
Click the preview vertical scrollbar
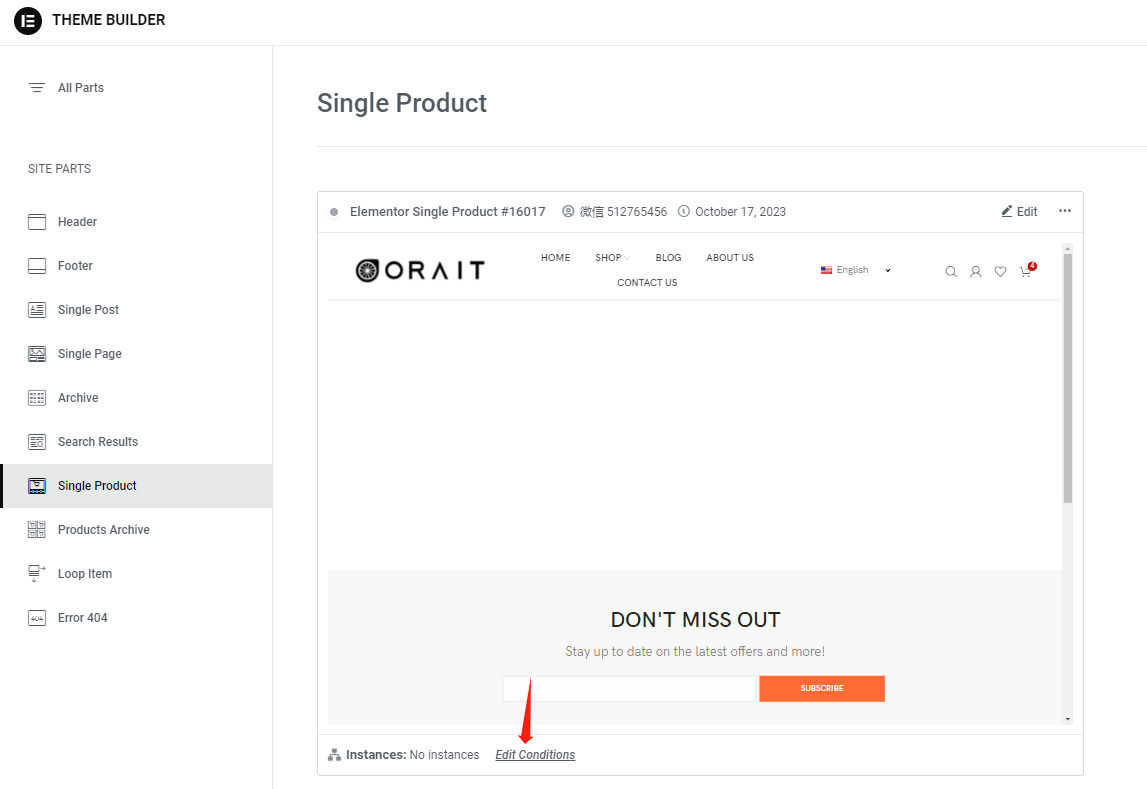[x=1067, y=380]
